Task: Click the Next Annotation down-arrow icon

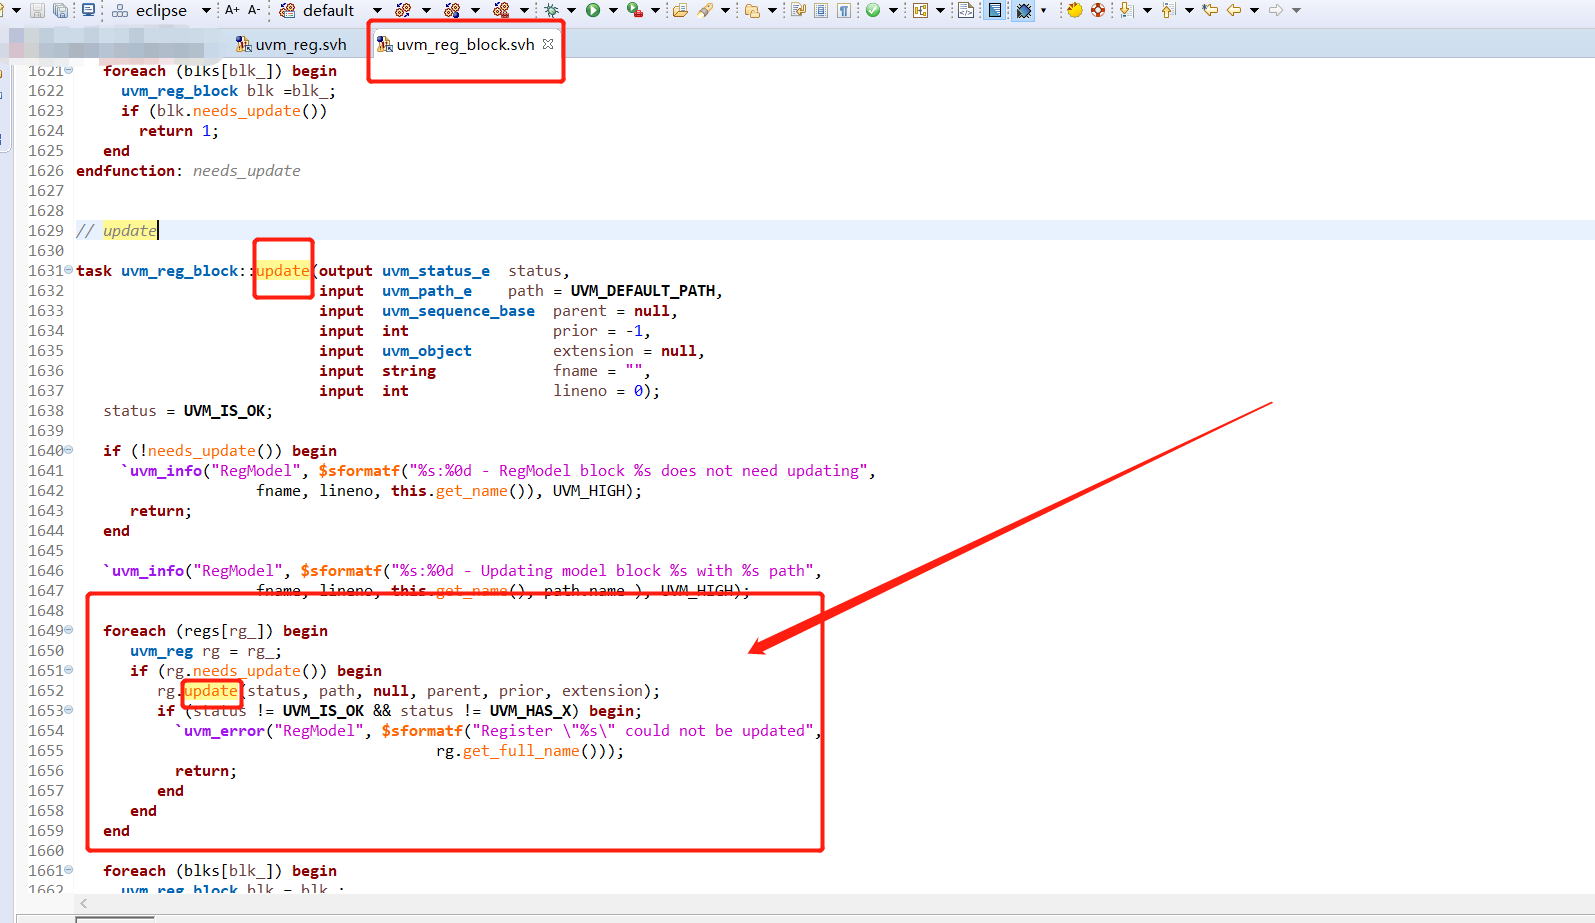Action: pos(1127,10)
